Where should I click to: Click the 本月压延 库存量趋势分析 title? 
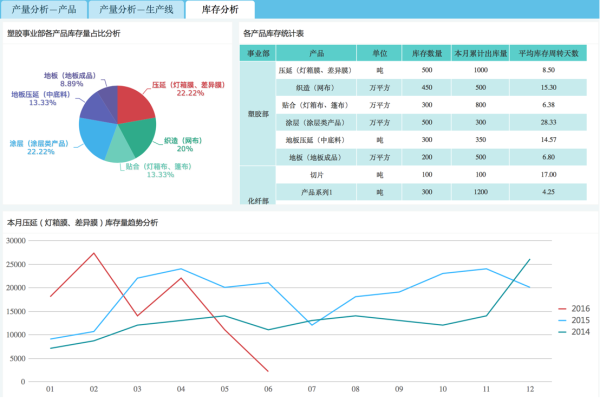pyautogui.click(x=82, y=223)
